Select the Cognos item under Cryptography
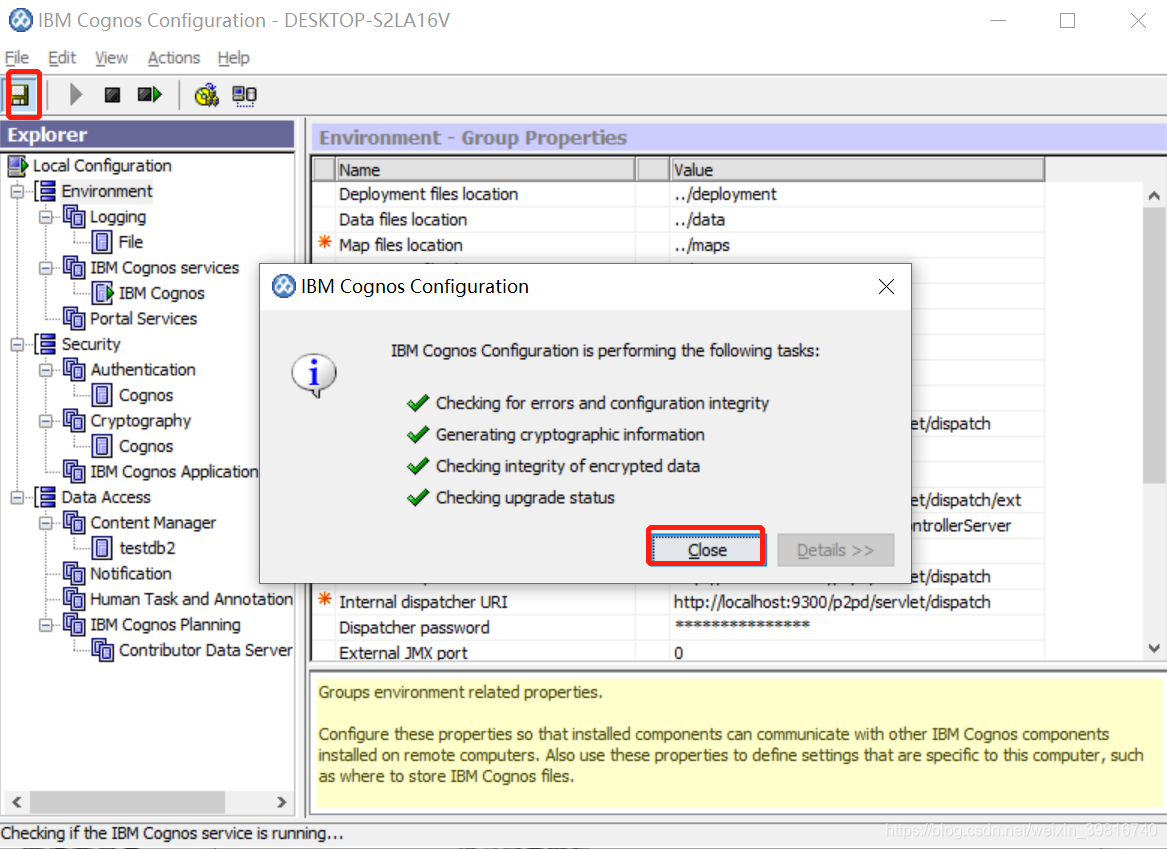Image resolution: width=1167 pixels, height=849 pixels. point(146,446)
